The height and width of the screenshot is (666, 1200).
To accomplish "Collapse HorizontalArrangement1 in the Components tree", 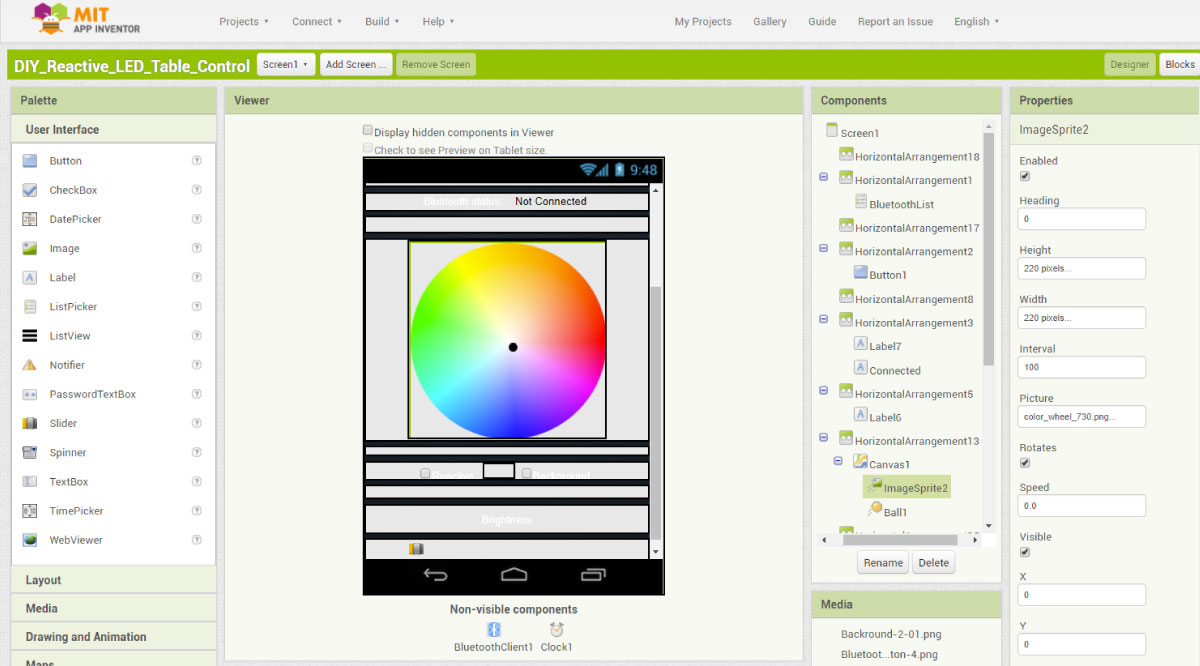I will (823, 177).
